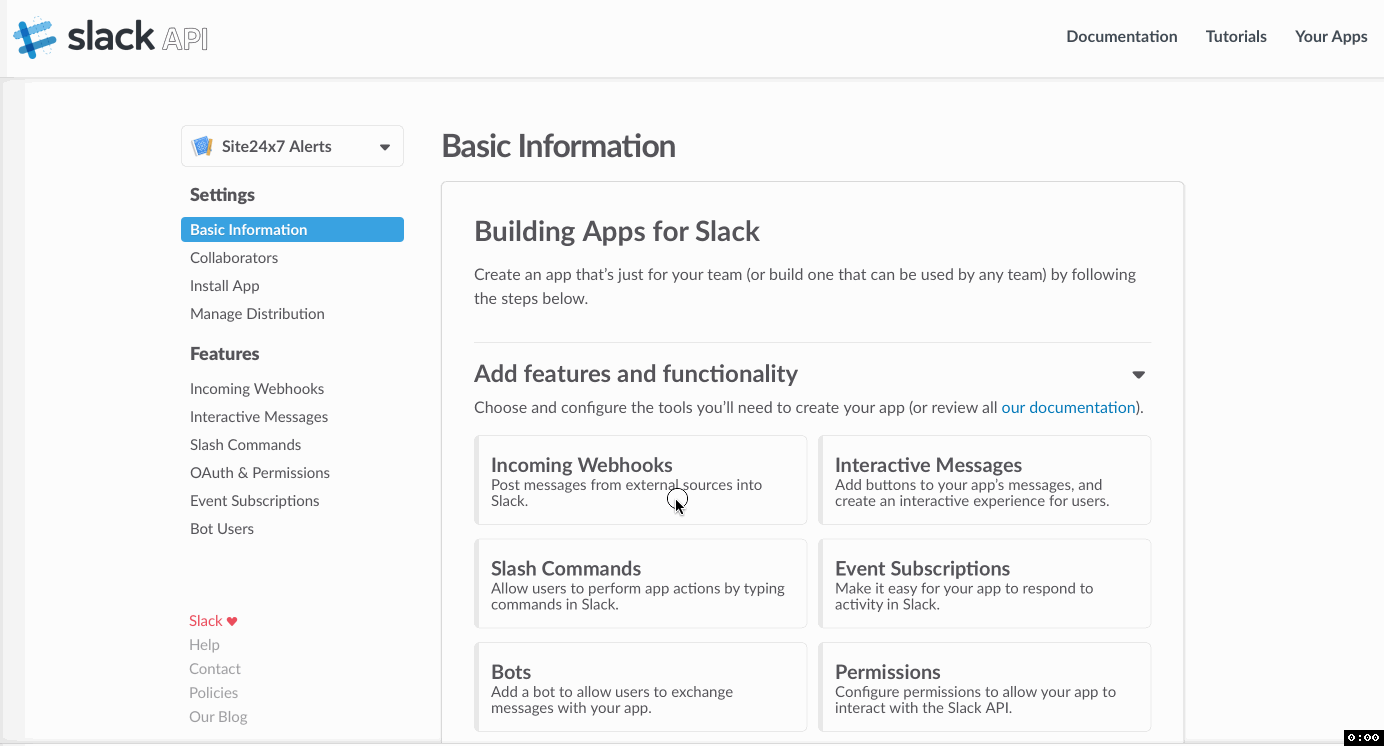Image resolution: width=1384 pixels, height=746 pixels.
Task: Select Basic Information in Settings sidebar
Action: (x=292, y=230)
